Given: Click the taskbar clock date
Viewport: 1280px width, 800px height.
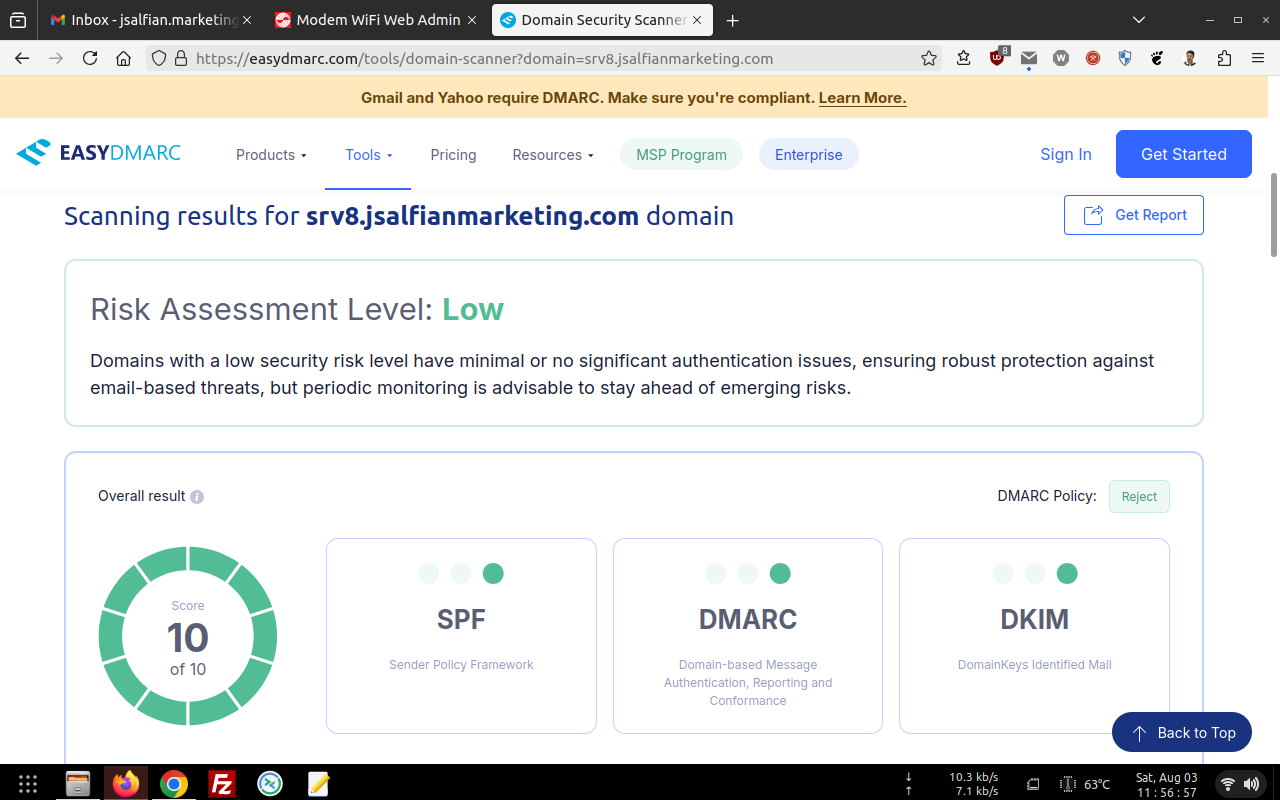Looking at the screenshot, I should (x=1166, y=784).
